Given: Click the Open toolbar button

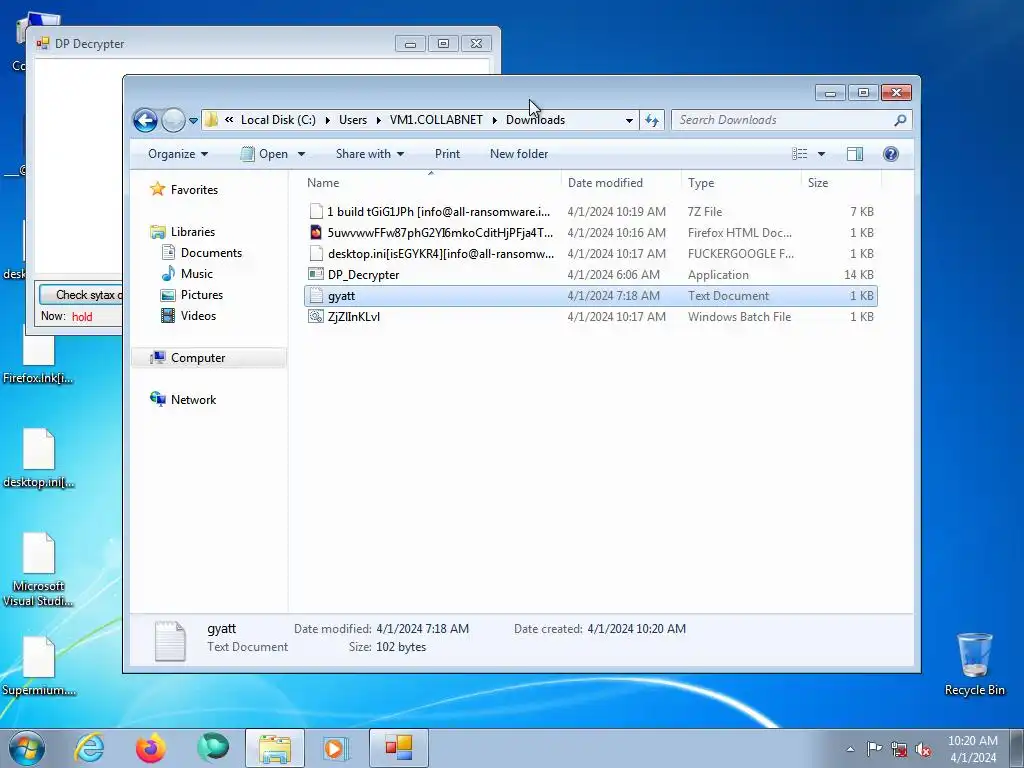Looking at the screenshot, I should point(264,154).
